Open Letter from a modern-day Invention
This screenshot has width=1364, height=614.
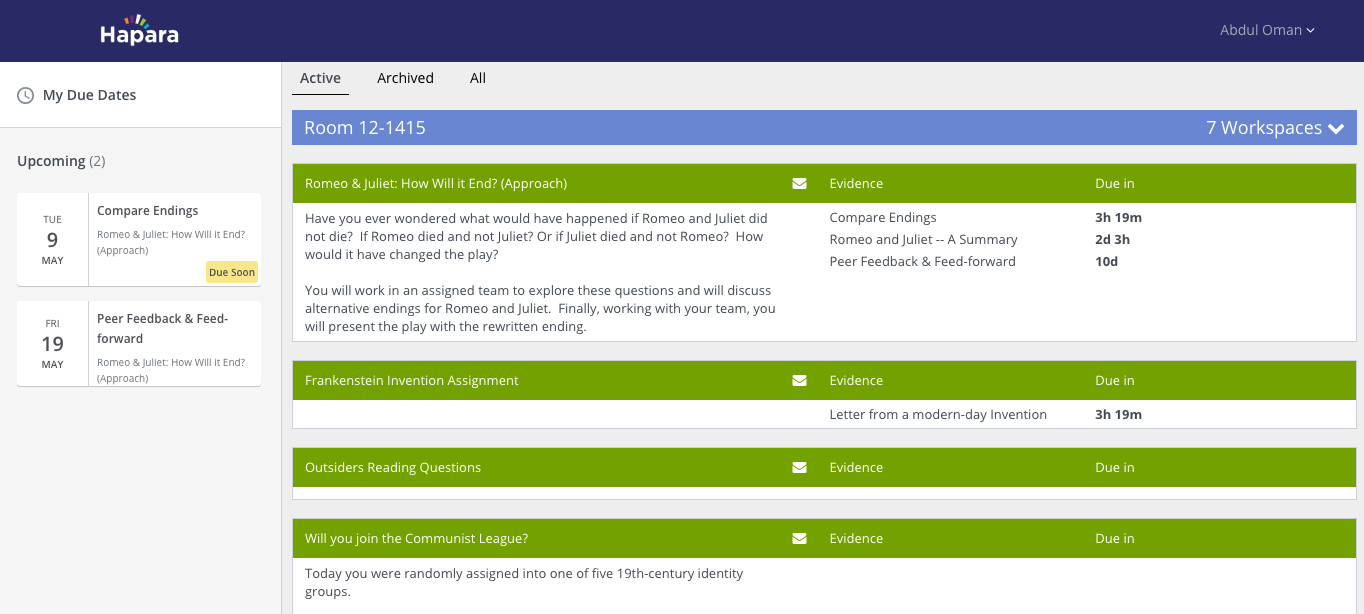pyautogui.click(x=938, y=415)
